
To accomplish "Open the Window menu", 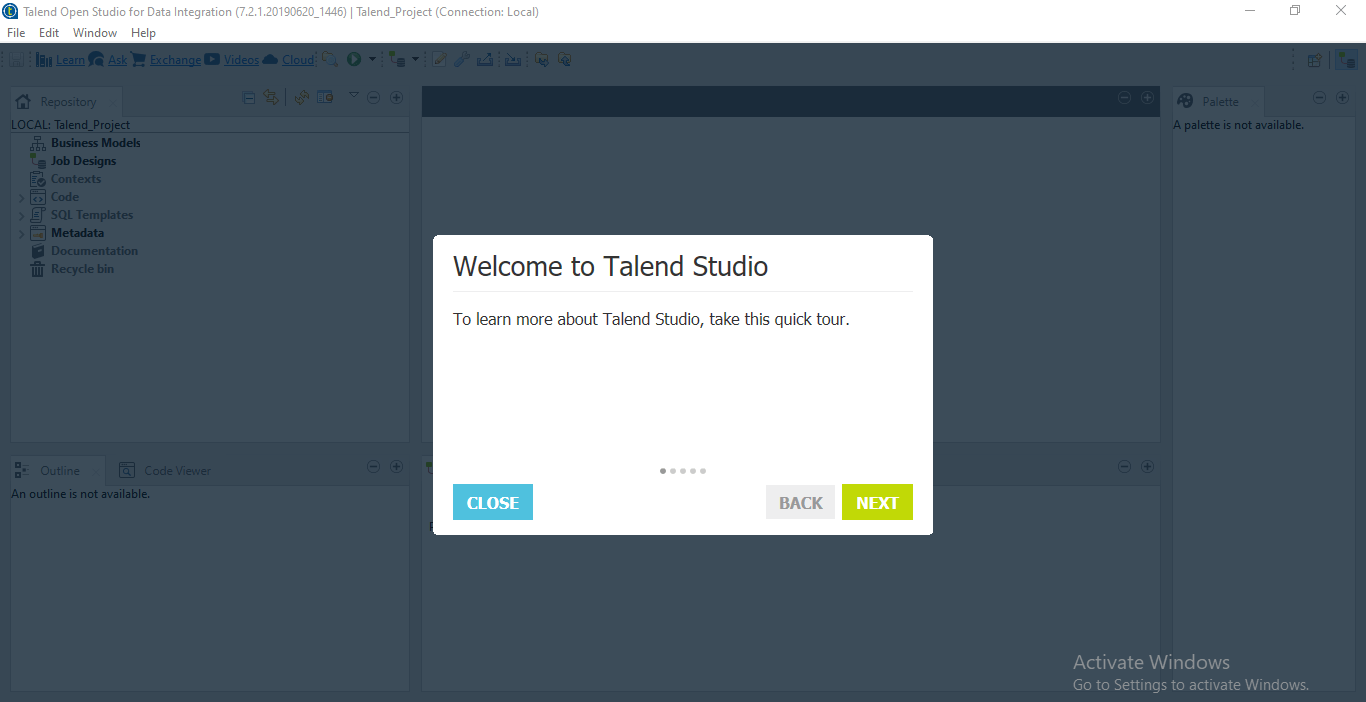I will coord(95,32).
